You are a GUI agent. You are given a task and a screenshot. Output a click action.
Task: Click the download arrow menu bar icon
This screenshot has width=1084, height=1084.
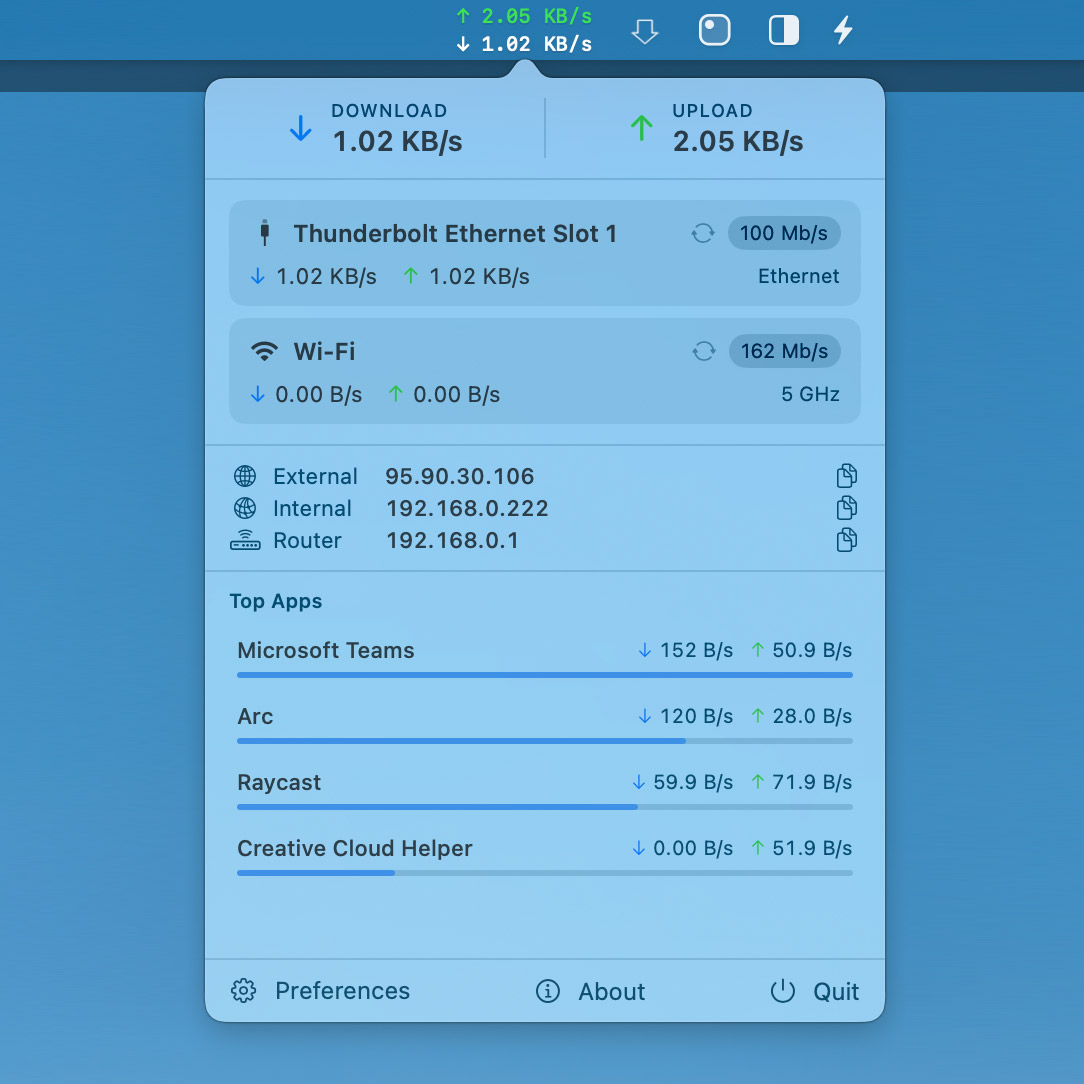point(645,32)
